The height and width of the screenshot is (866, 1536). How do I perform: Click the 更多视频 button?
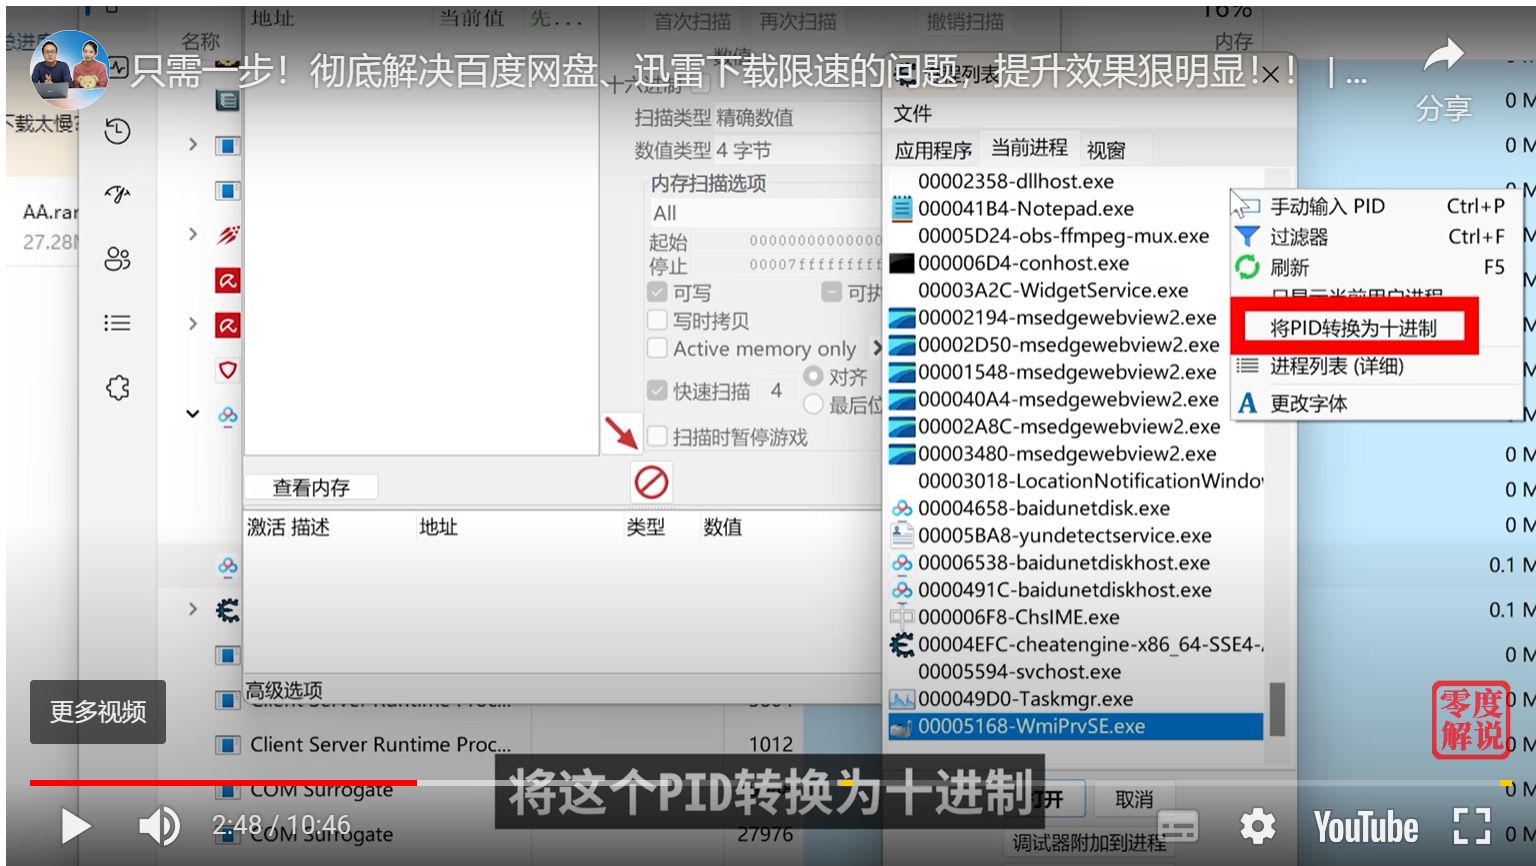coord(98,712)
